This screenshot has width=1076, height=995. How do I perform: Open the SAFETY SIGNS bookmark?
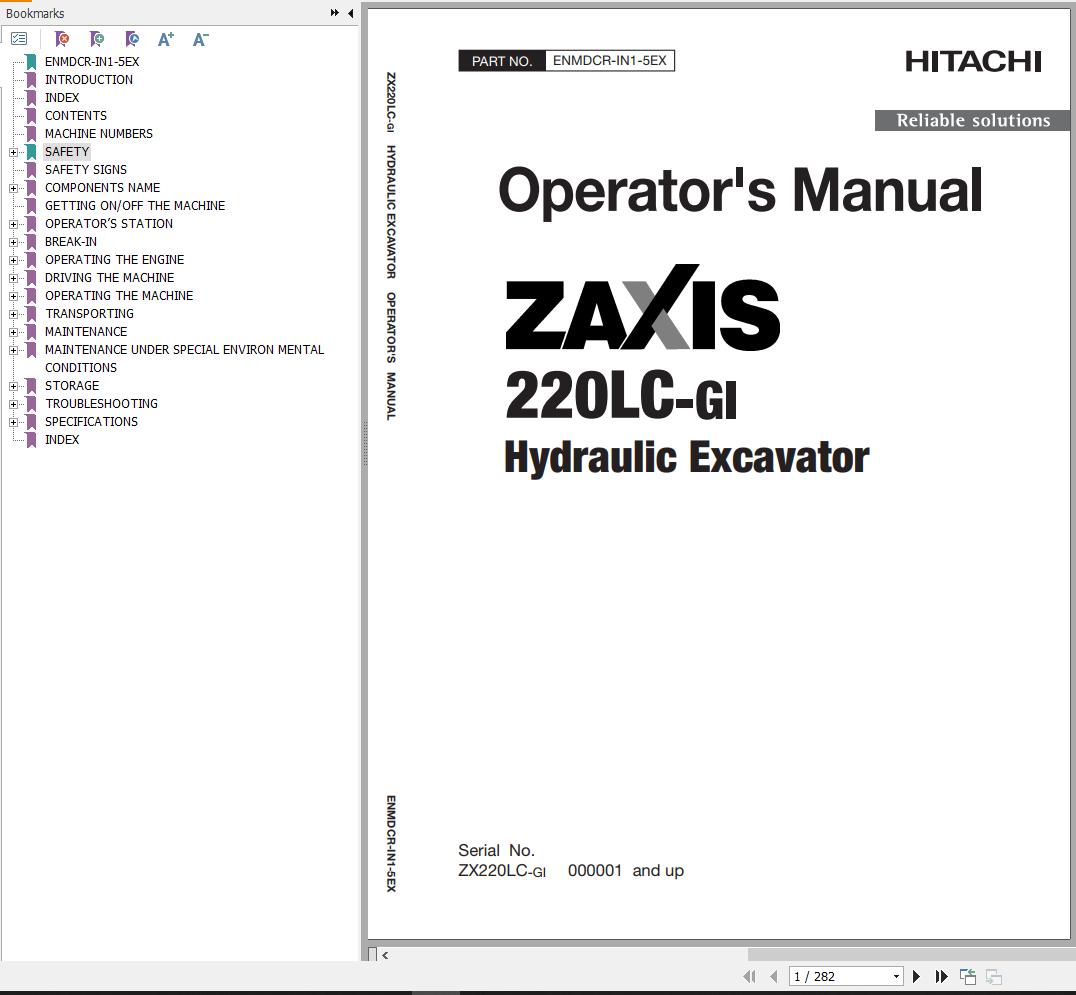(x=86, y=169)
